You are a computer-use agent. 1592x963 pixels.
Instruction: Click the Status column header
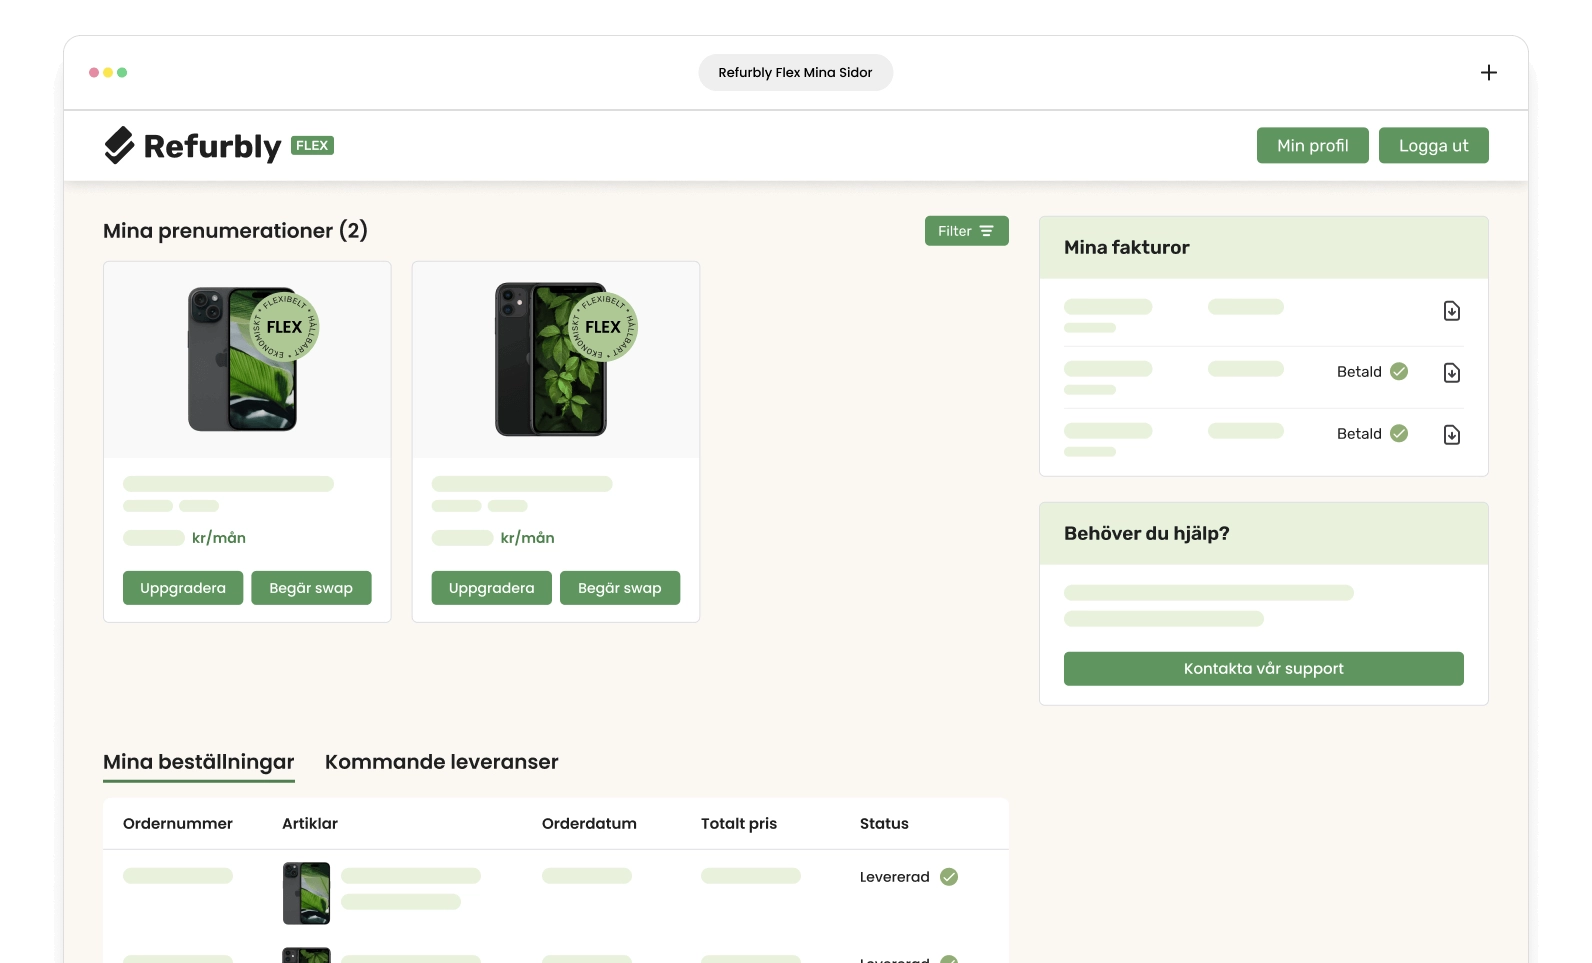(x=884, y=824)
